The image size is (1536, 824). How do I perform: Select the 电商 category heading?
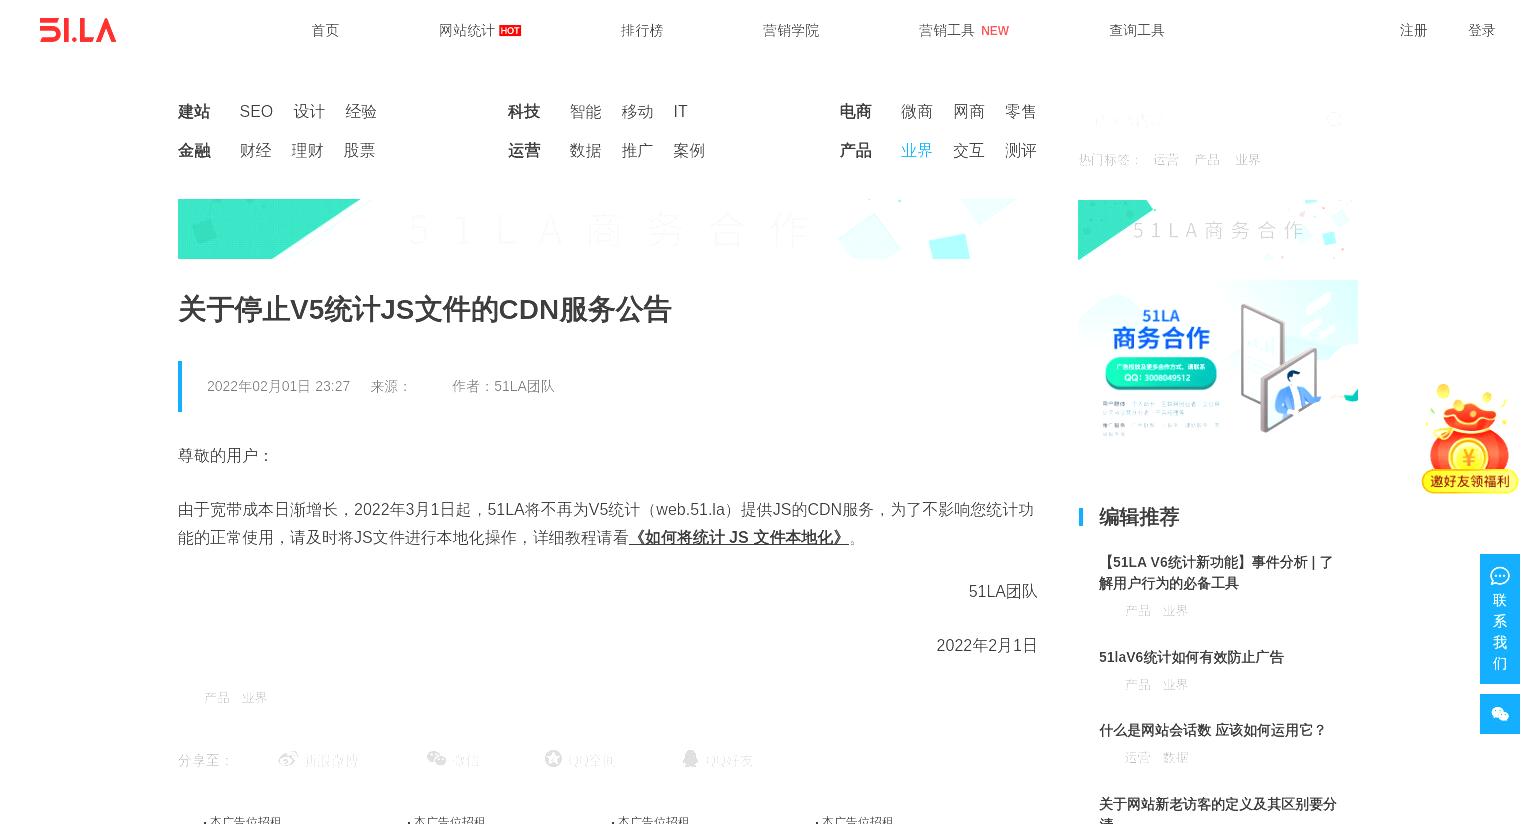click(x=855, y=111)
